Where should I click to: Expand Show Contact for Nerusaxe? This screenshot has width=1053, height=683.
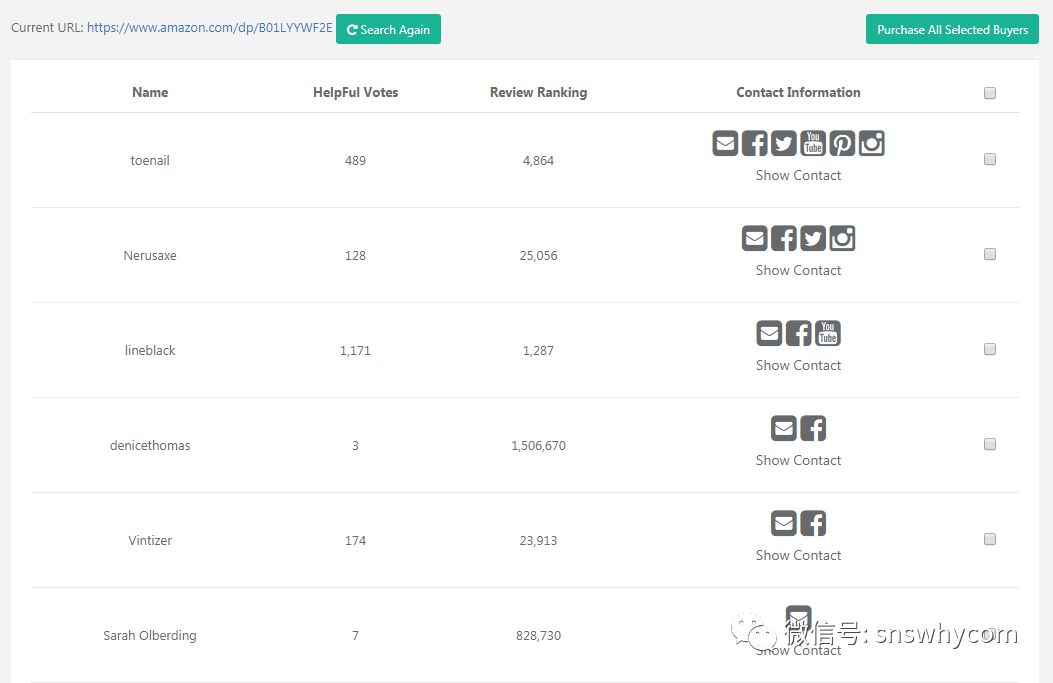tap(798, 270)
